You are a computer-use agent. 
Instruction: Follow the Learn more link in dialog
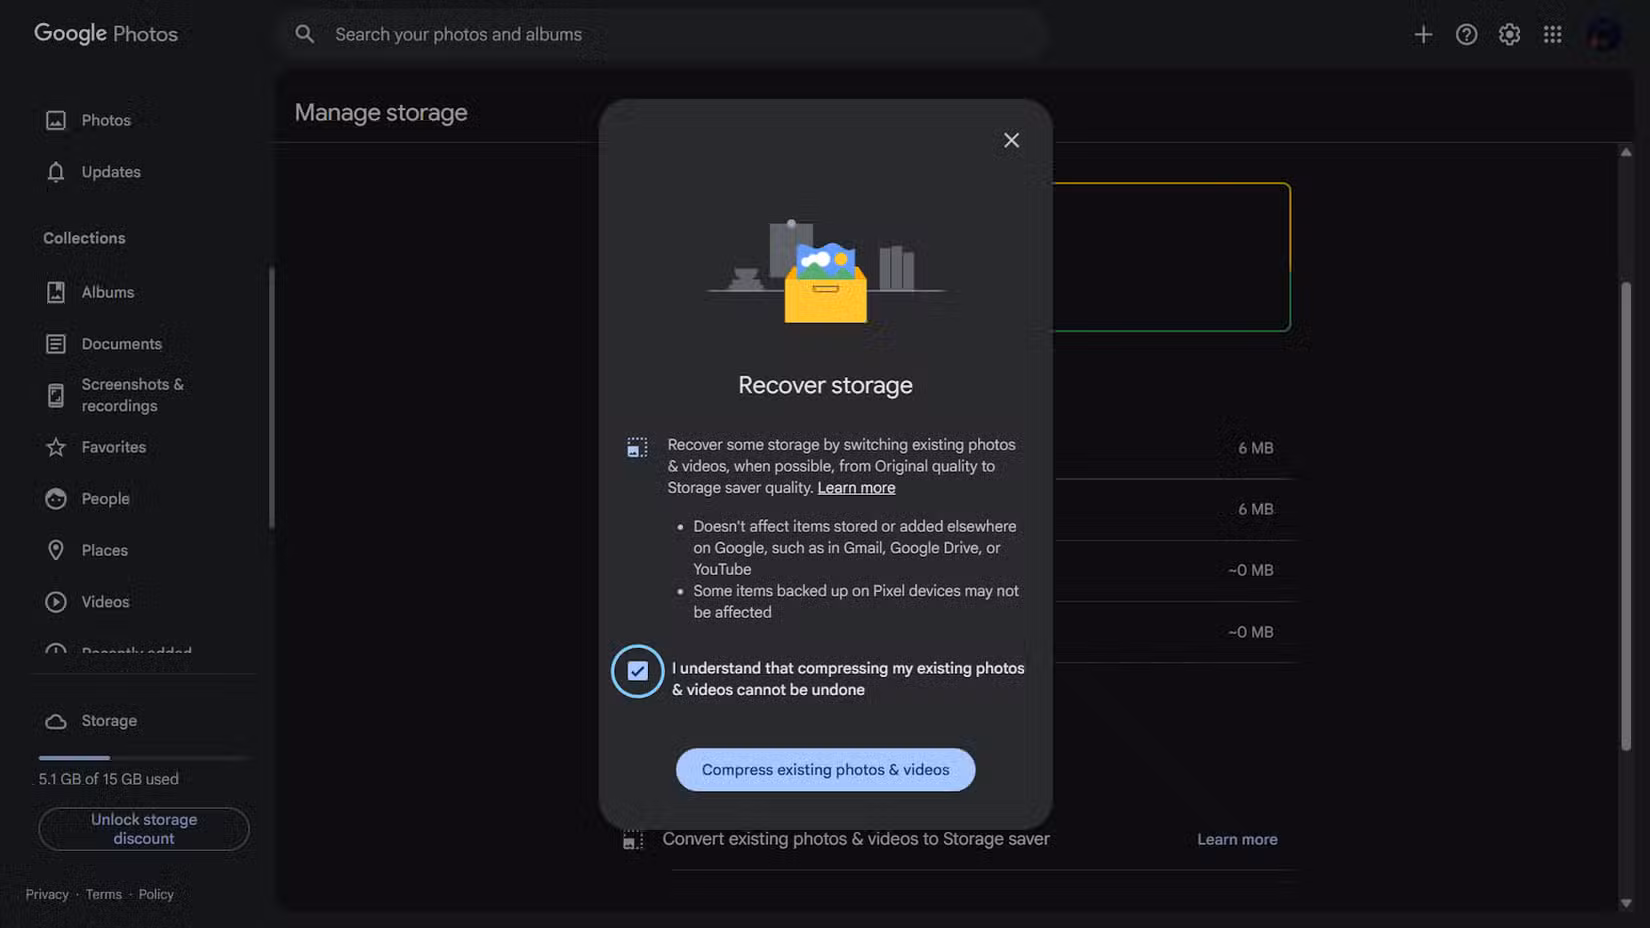point(856,488)
